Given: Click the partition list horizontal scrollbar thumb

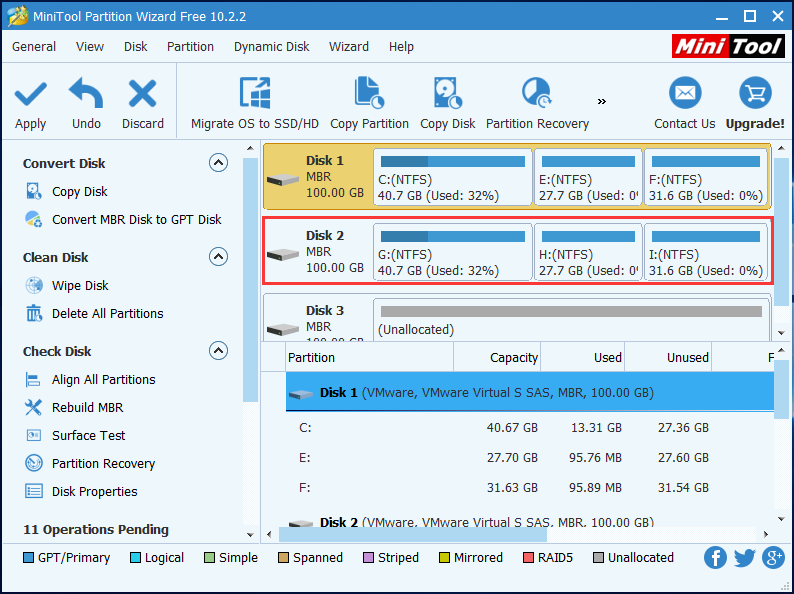Looking at the screenshot, I should 413,535.
